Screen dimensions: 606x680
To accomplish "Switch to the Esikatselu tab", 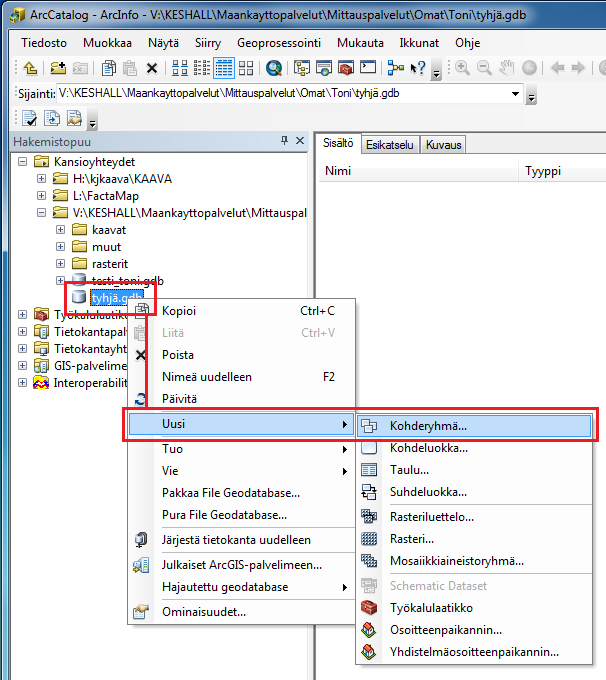I will tap(390, 145).
